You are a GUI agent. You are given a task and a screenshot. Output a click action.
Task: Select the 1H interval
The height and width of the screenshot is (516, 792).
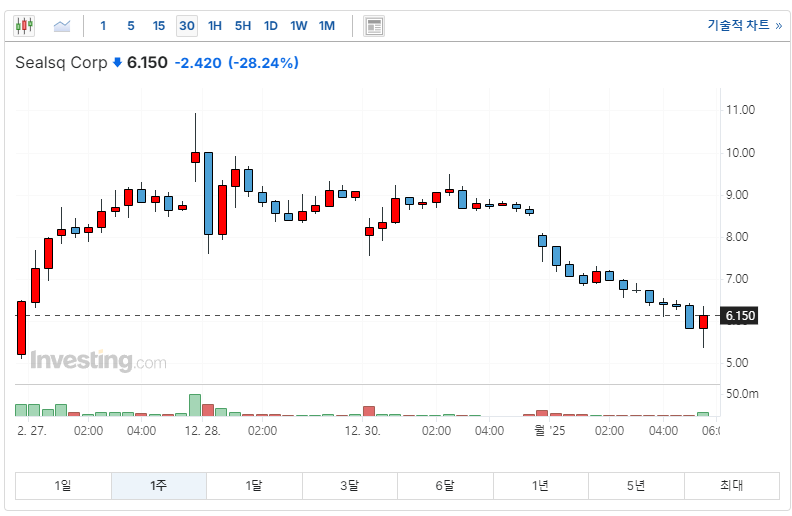pyautogui.click(x=215, y=26)
